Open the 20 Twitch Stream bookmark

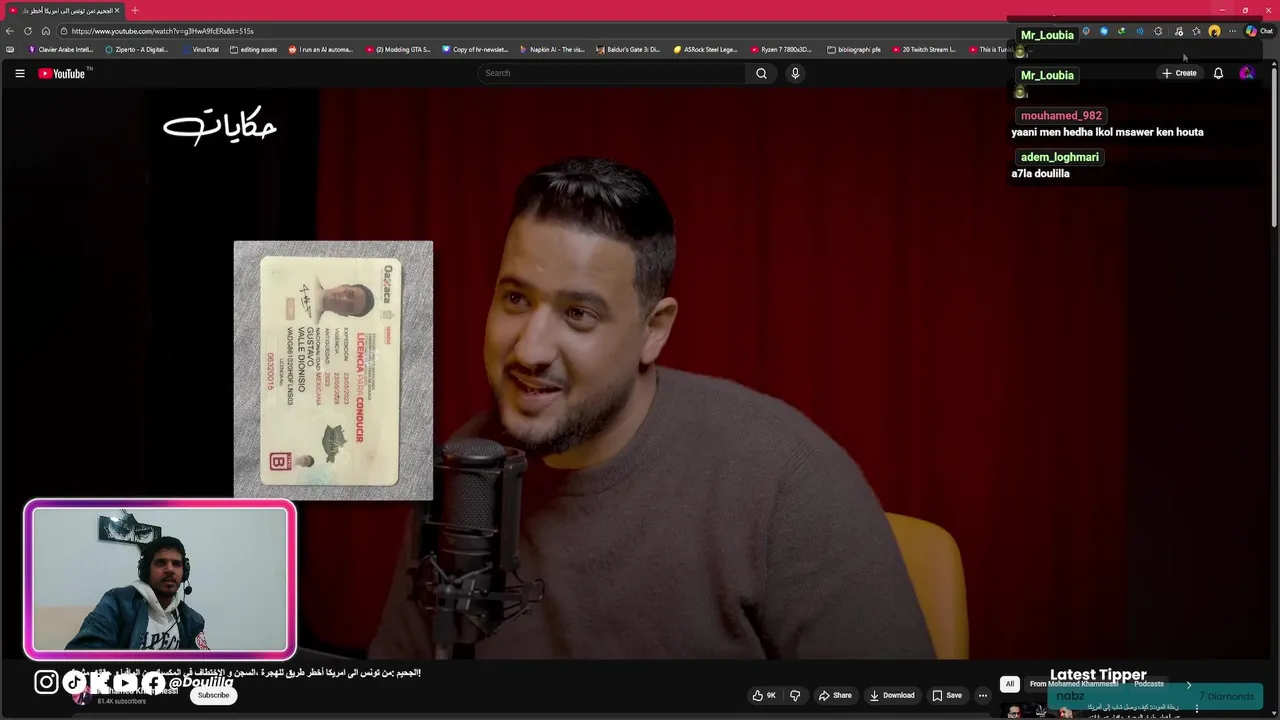[x=924, y=49]
